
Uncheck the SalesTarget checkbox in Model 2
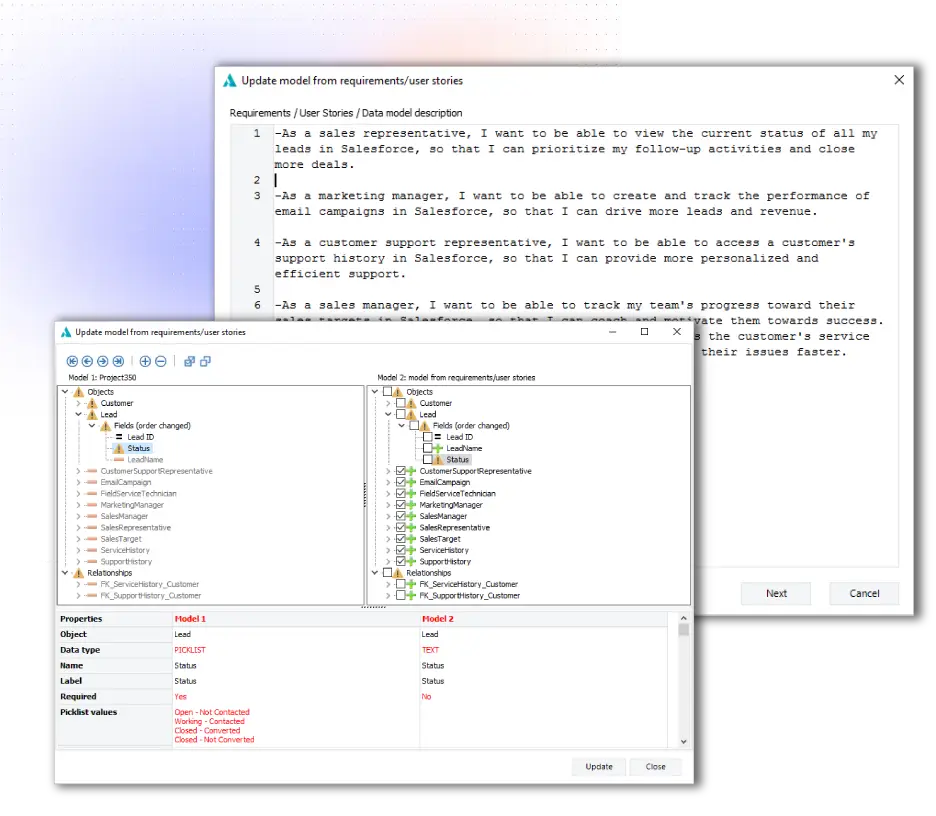pyautogui.click(x=401, y=539)
